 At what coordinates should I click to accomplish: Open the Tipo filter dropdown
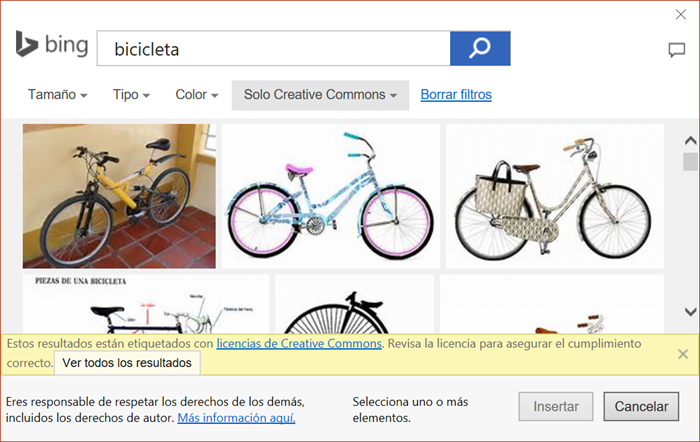point(131,95)
